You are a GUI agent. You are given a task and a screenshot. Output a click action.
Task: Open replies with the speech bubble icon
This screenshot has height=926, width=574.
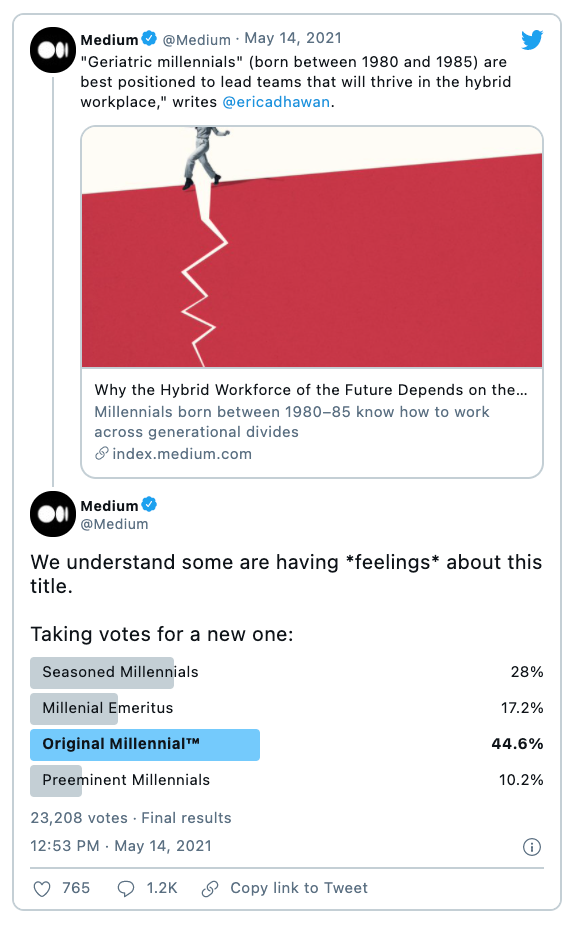pos(126,889)
